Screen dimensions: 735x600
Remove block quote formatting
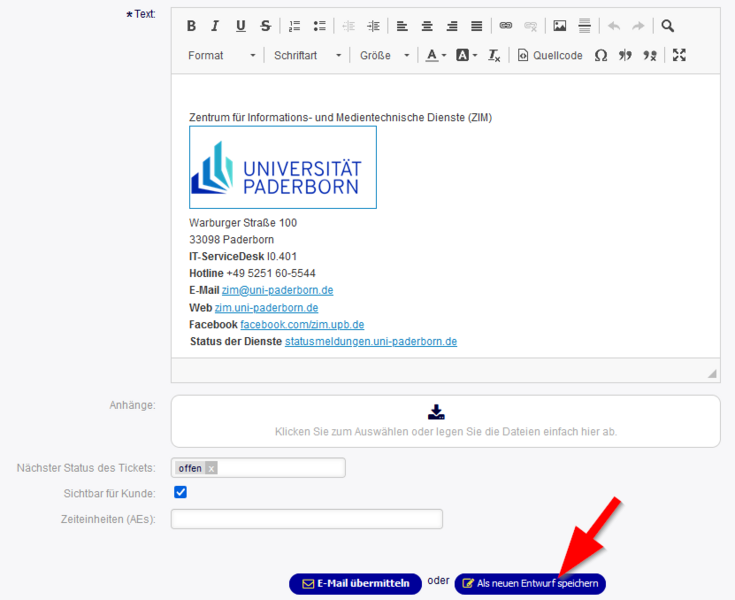(650, 55)
